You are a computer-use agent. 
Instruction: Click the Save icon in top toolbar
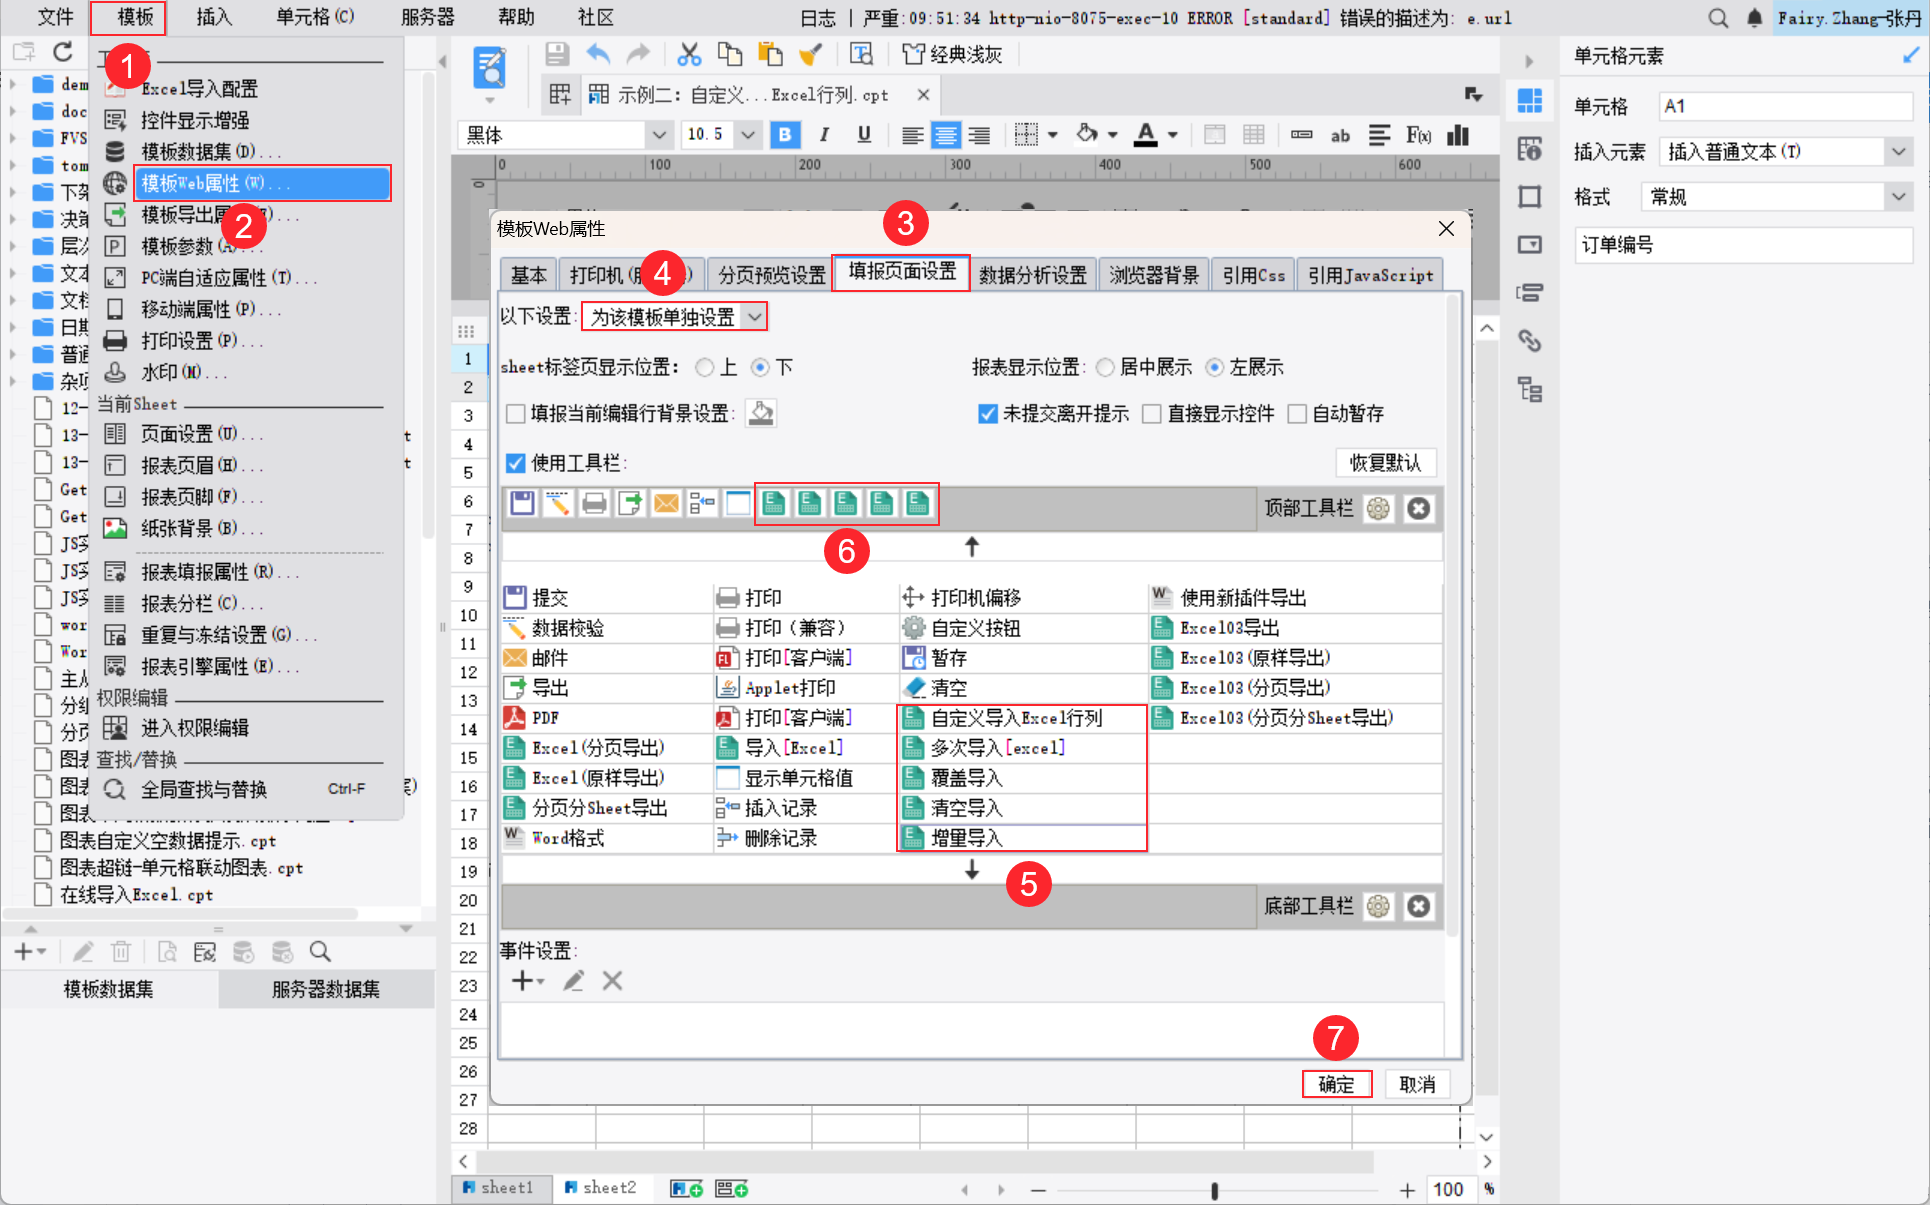point(557,54)
